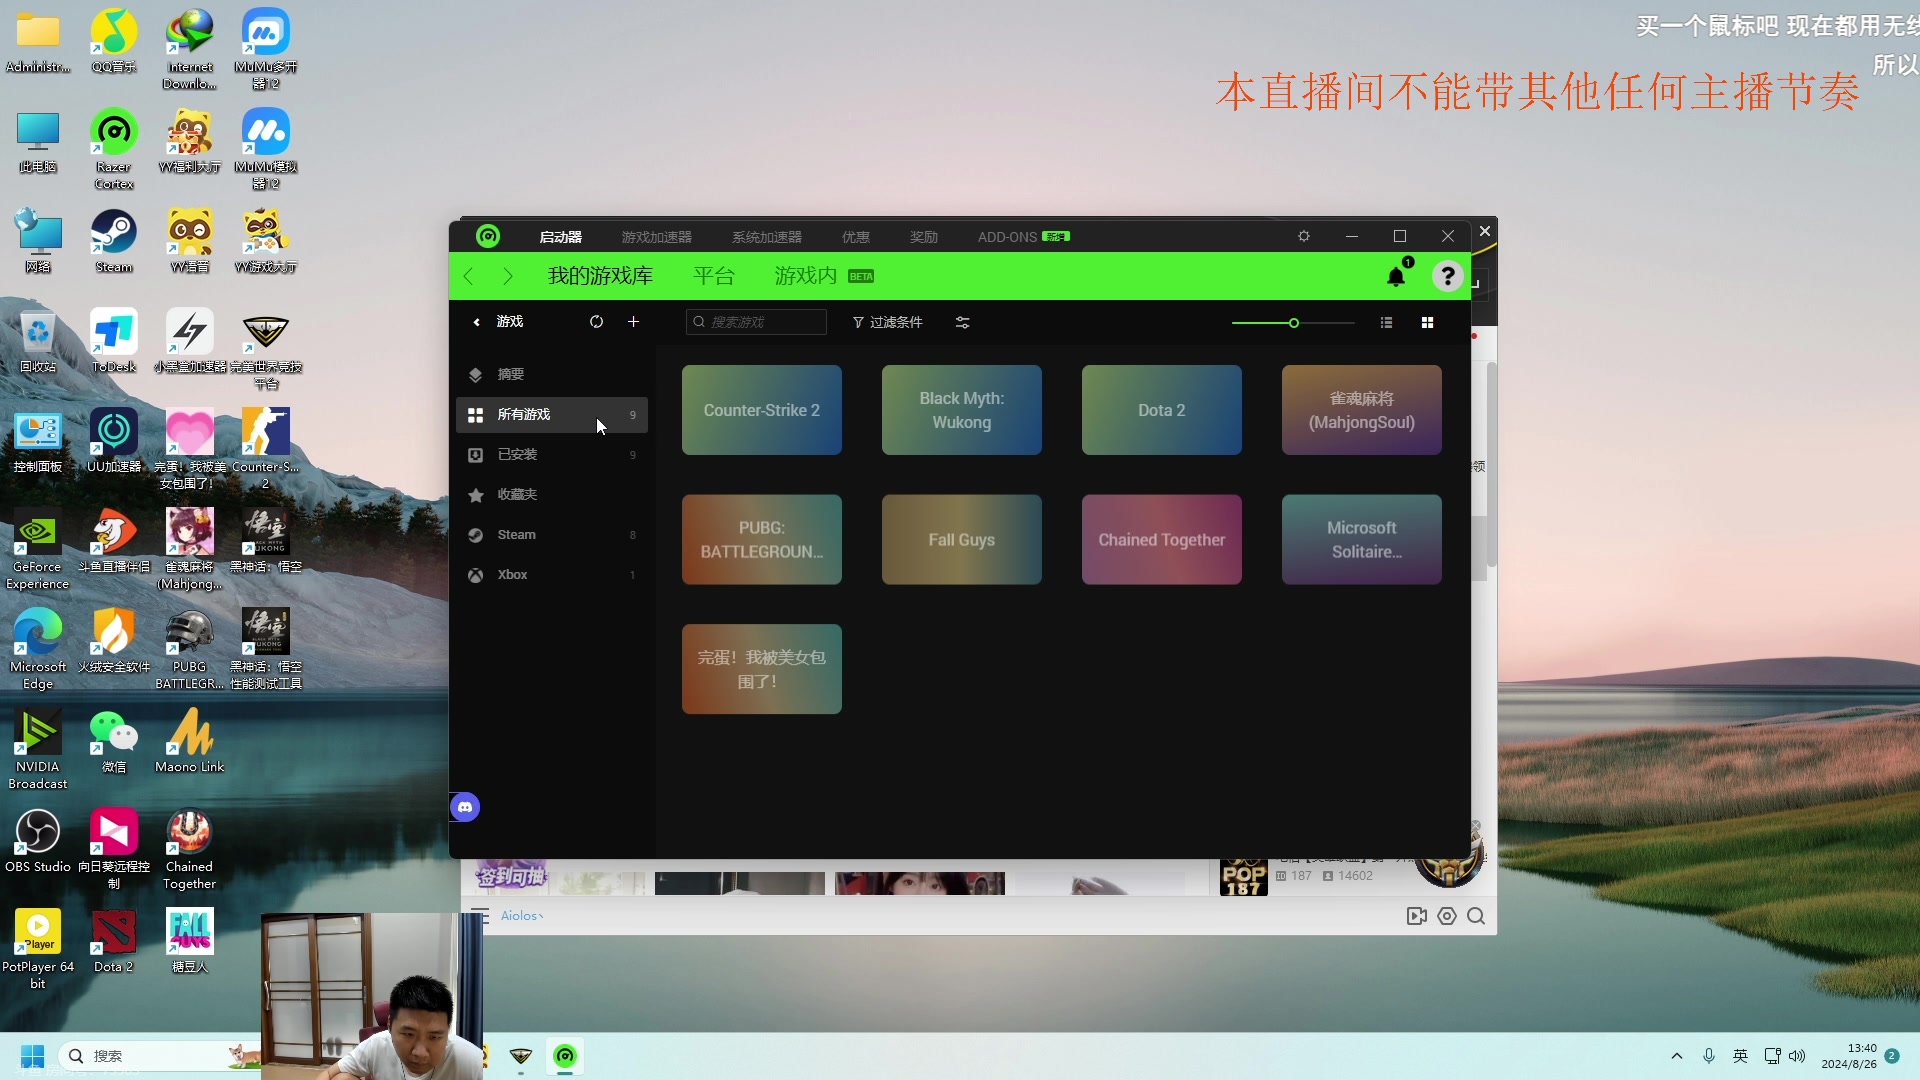The width and height of the screenshot is (1920, 1080).
Task: Open 雀魂麻将 MahjongSoul game
Action: [x=1361, y=410]
